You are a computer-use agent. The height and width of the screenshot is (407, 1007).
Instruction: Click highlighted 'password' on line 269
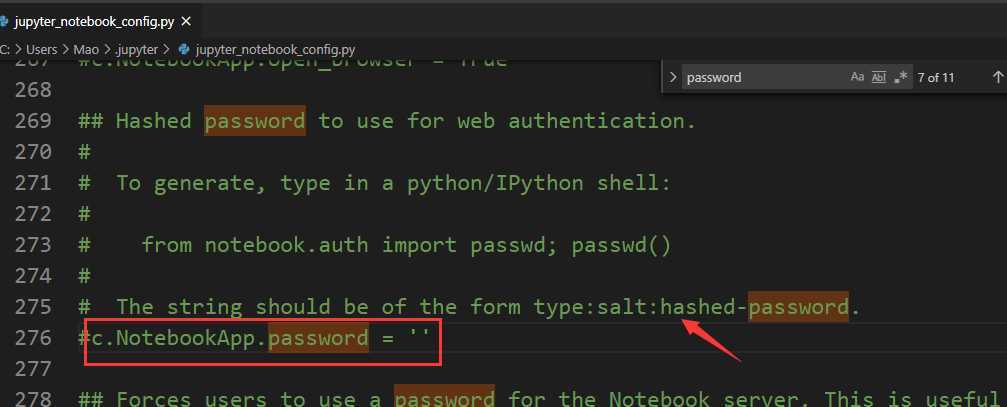point(255,121)
